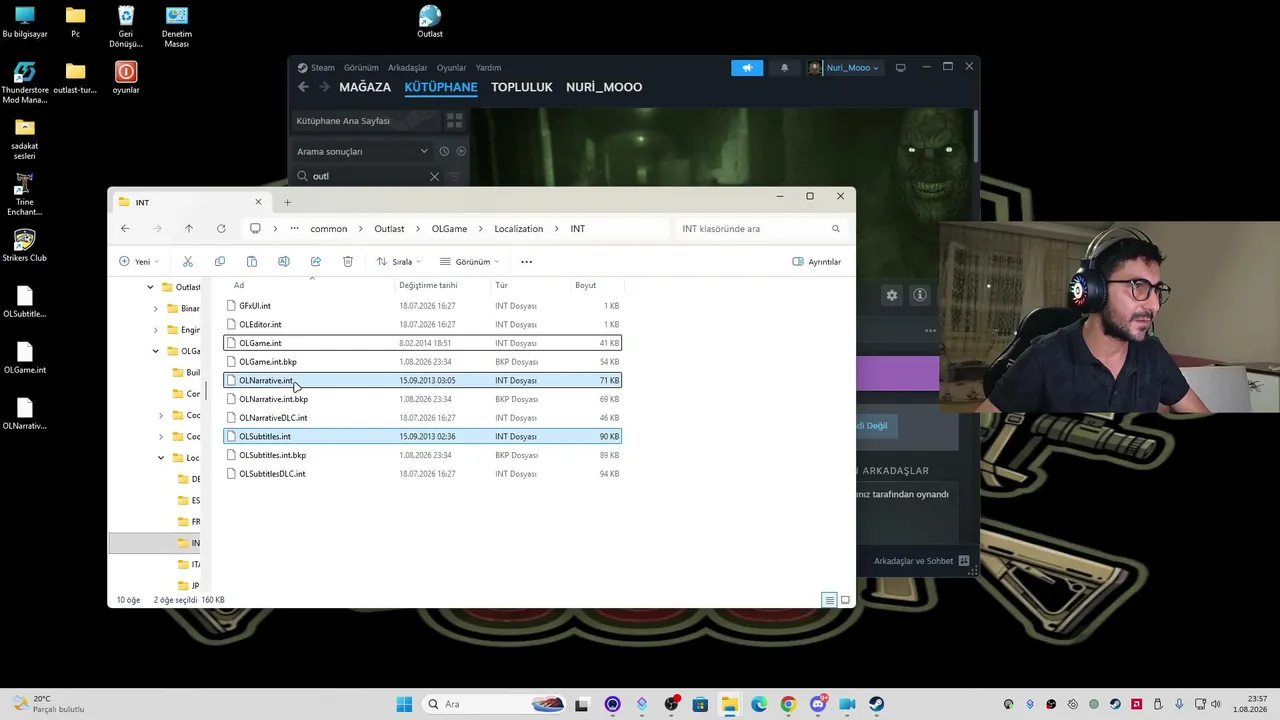The height and width of the screenshot is (720, 1280).
Task: Select the OLGame.int.bkp file
Action: (x=422, y=362)
